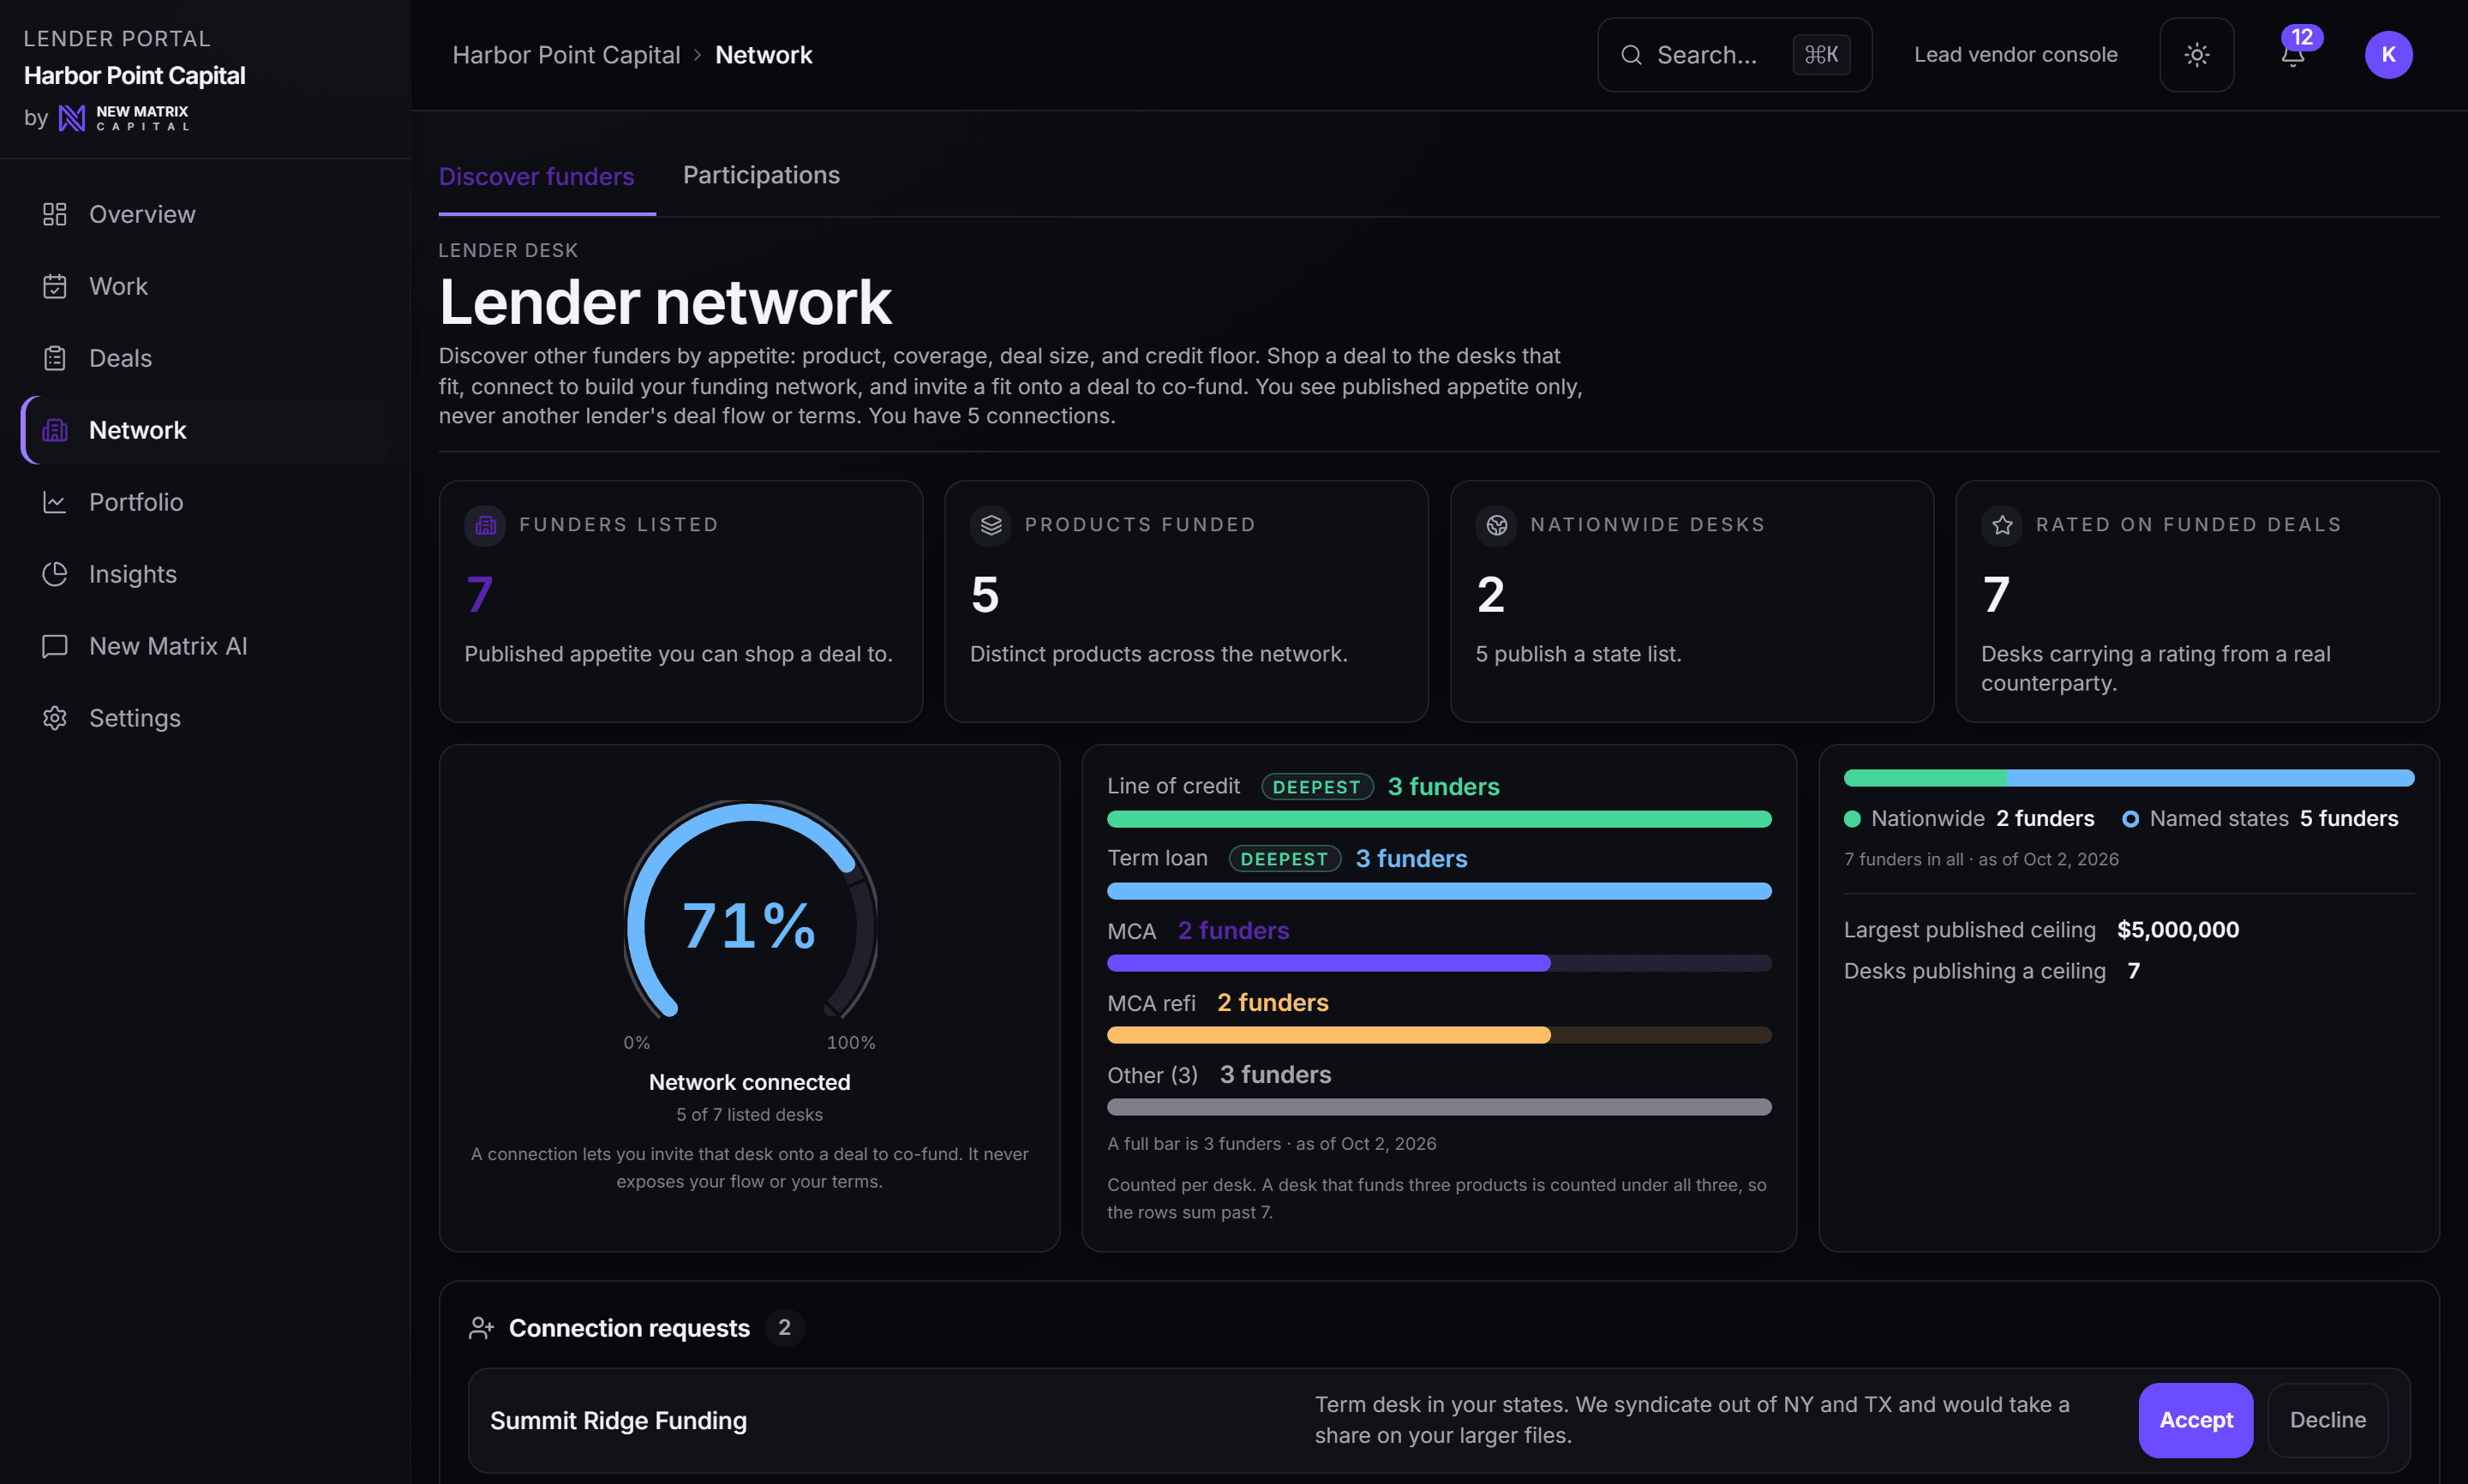Click the Term loan DEEPEST badge
Image resolution: width=2468 pixels, height=1484 pixels.
click(1284, 859)
